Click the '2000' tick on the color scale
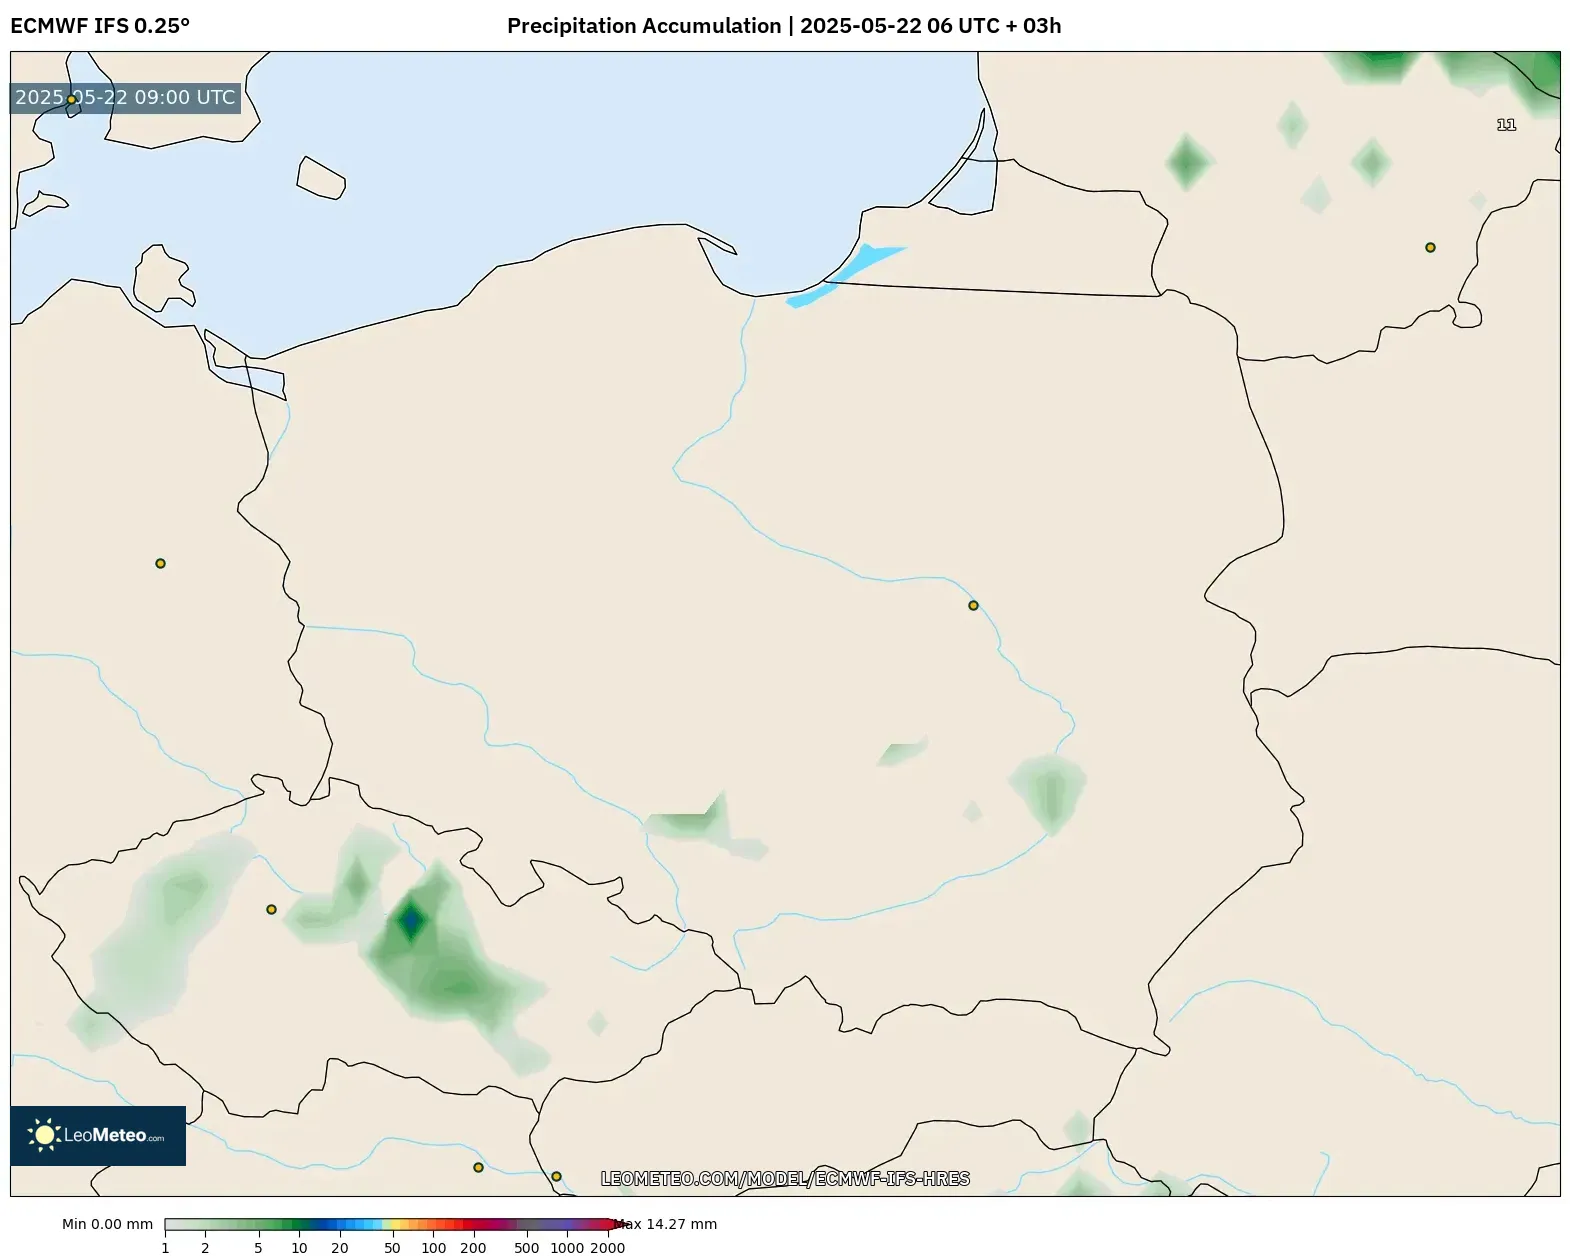Screen dimensions: 1570x1256 point(607,1247)
